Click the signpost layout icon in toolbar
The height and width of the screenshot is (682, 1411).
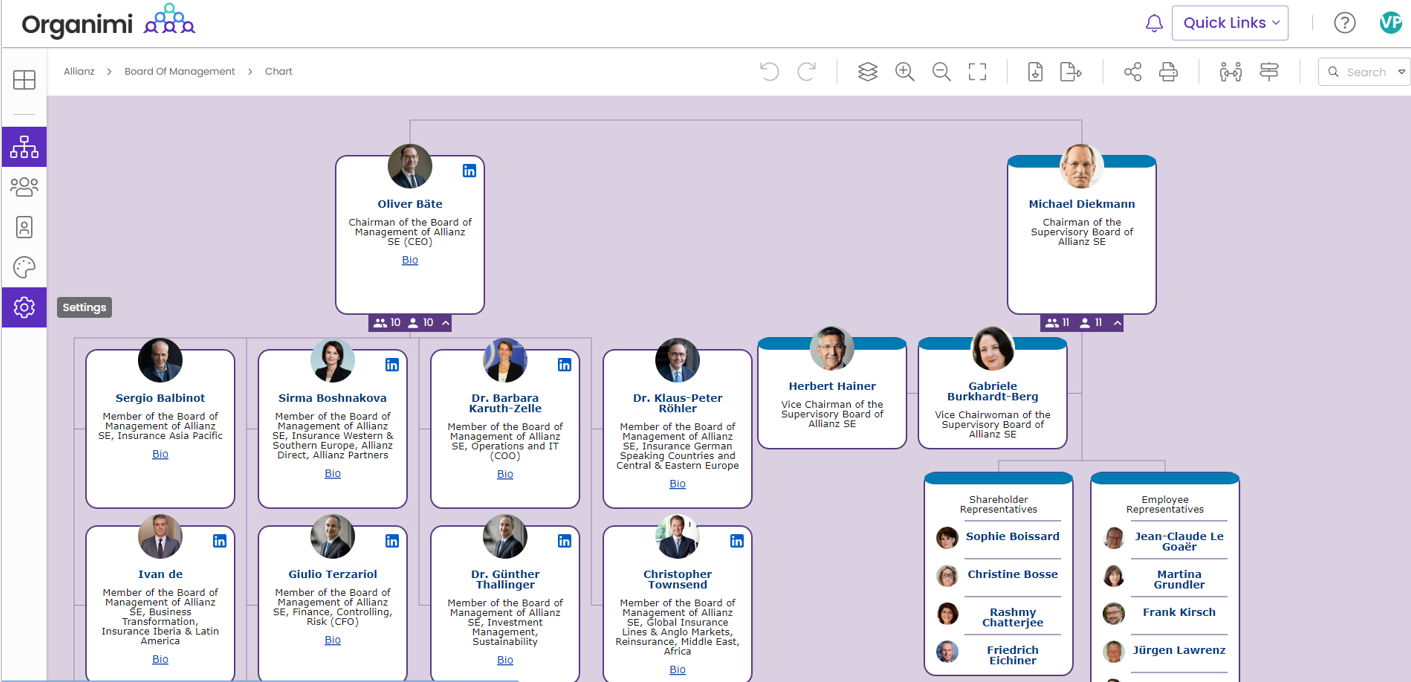click(x=1269, y=71)
